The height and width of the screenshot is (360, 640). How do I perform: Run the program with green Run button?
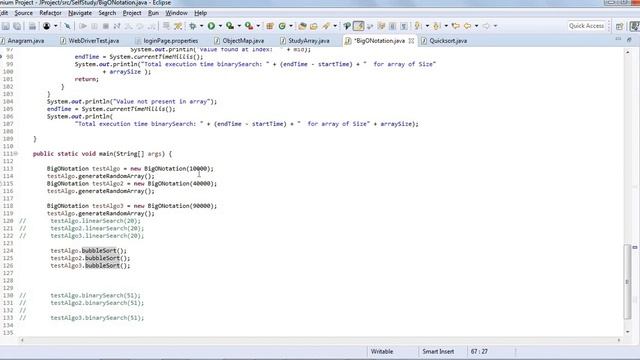(211, 26)
